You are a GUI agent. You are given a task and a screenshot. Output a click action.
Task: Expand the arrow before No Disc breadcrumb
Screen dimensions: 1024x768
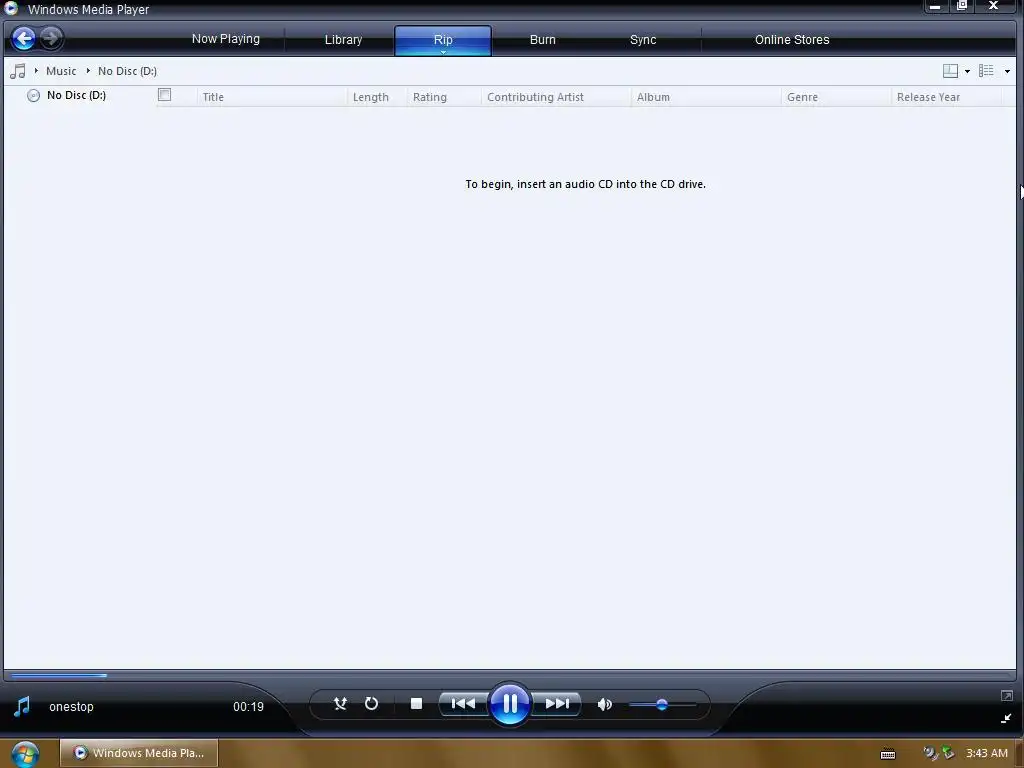point(88,71)
